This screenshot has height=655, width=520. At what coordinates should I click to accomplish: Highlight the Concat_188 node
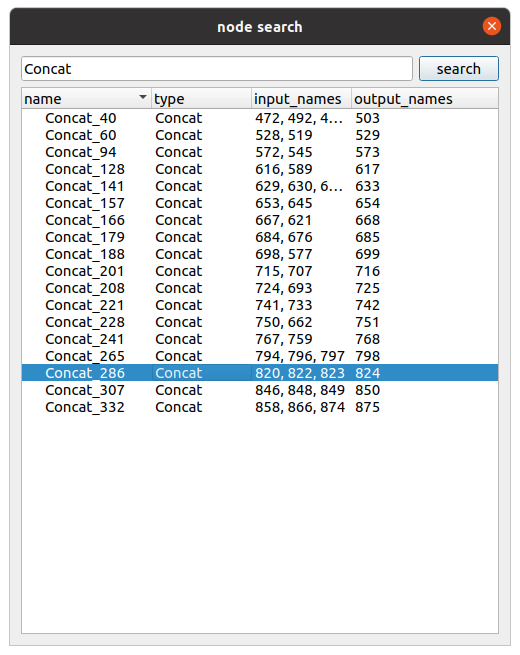pos(260,254)
